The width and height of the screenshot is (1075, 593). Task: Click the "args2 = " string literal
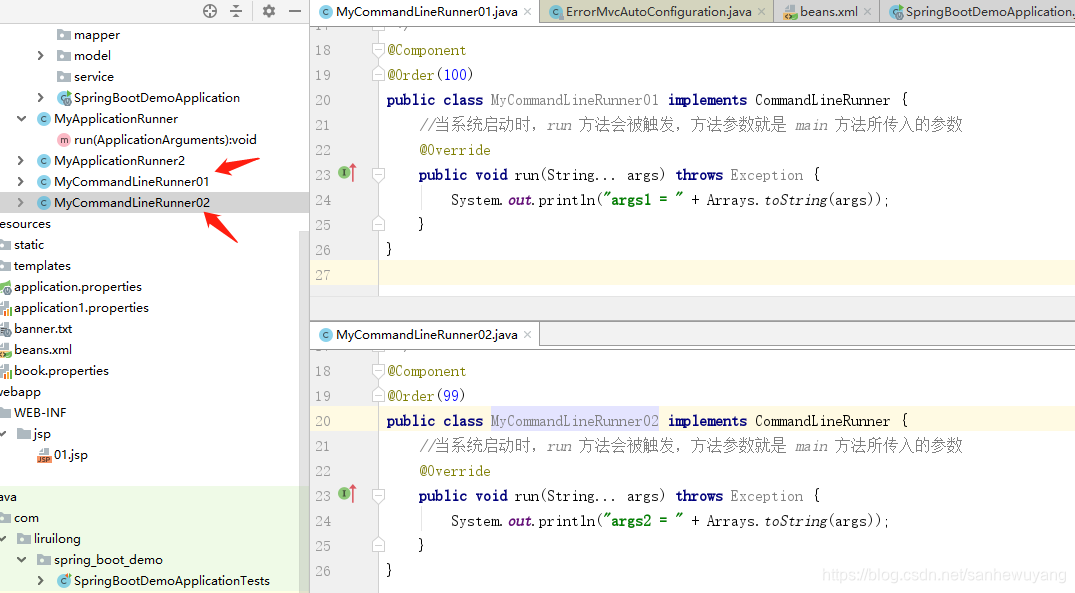click(x=643, y=520)
